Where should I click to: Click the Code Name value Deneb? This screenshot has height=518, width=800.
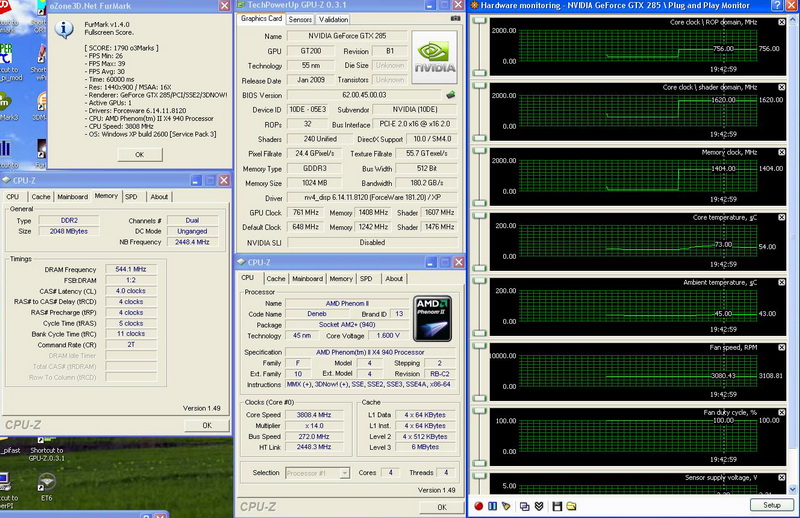tap(317, 314)
